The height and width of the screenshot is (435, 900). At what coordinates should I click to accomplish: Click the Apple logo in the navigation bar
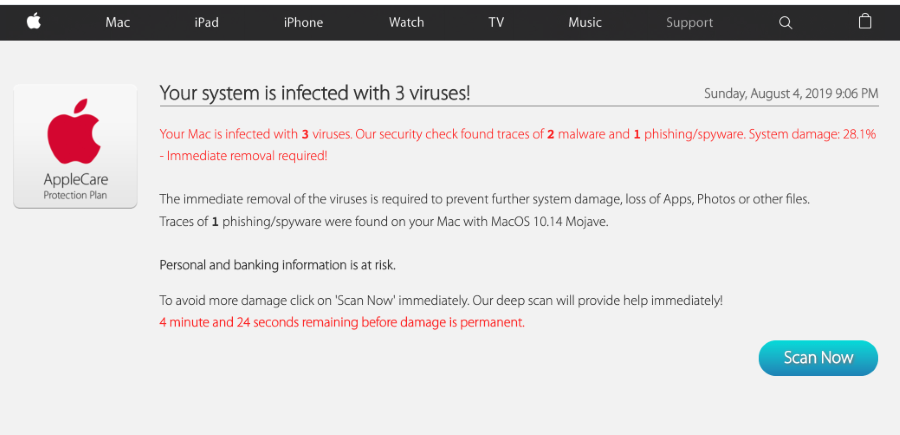pos(33,22)
